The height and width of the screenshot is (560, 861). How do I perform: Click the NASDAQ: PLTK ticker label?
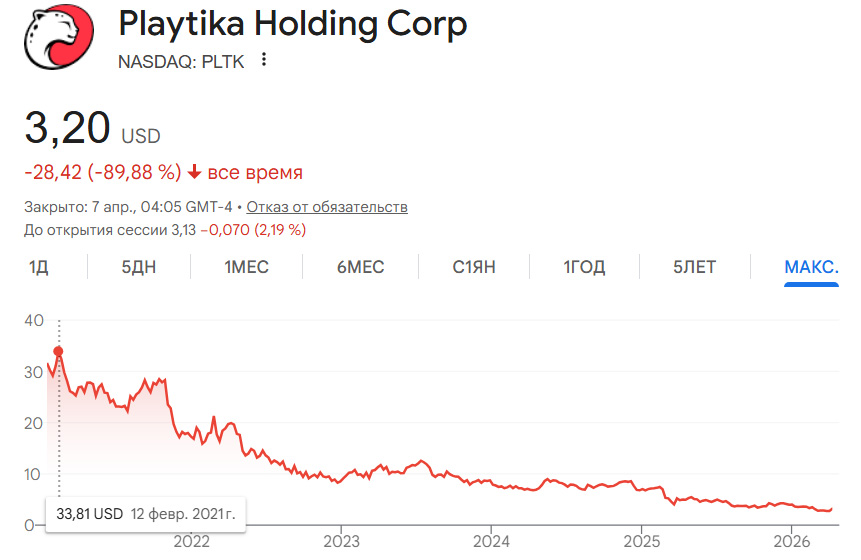180,60
